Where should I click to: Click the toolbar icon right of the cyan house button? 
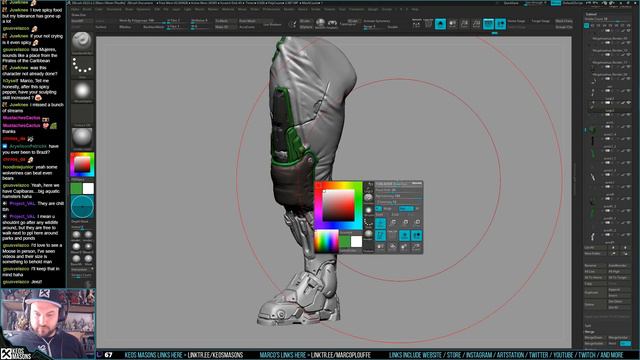pyautogui.click(x=452, y=24)
